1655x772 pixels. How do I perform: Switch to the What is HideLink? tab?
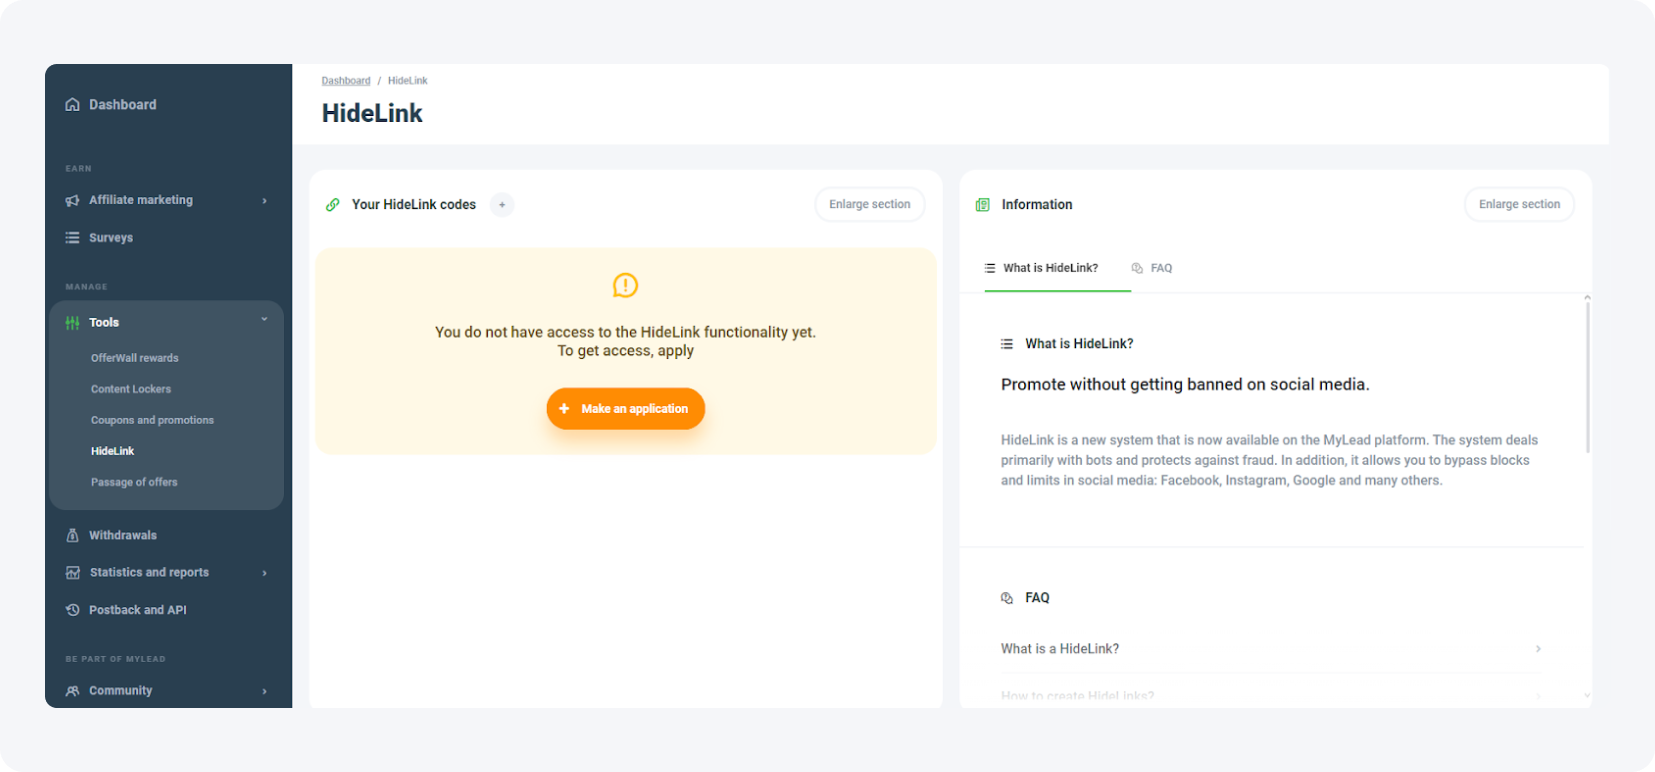(1050, 268)
